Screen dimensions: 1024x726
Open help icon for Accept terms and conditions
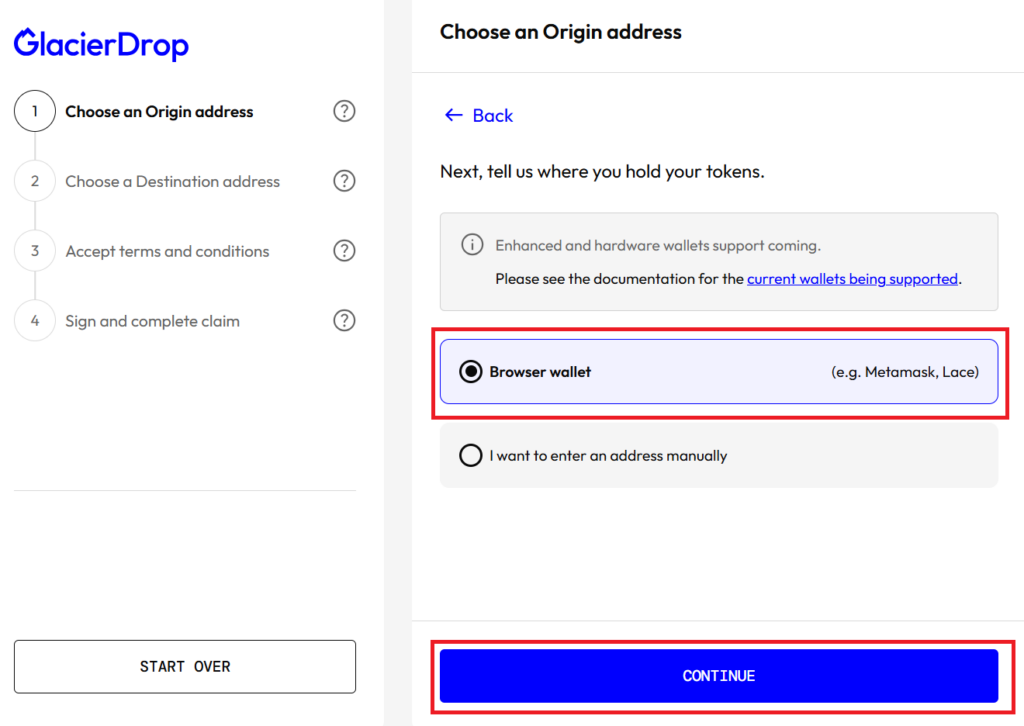(x=344, y=251)
